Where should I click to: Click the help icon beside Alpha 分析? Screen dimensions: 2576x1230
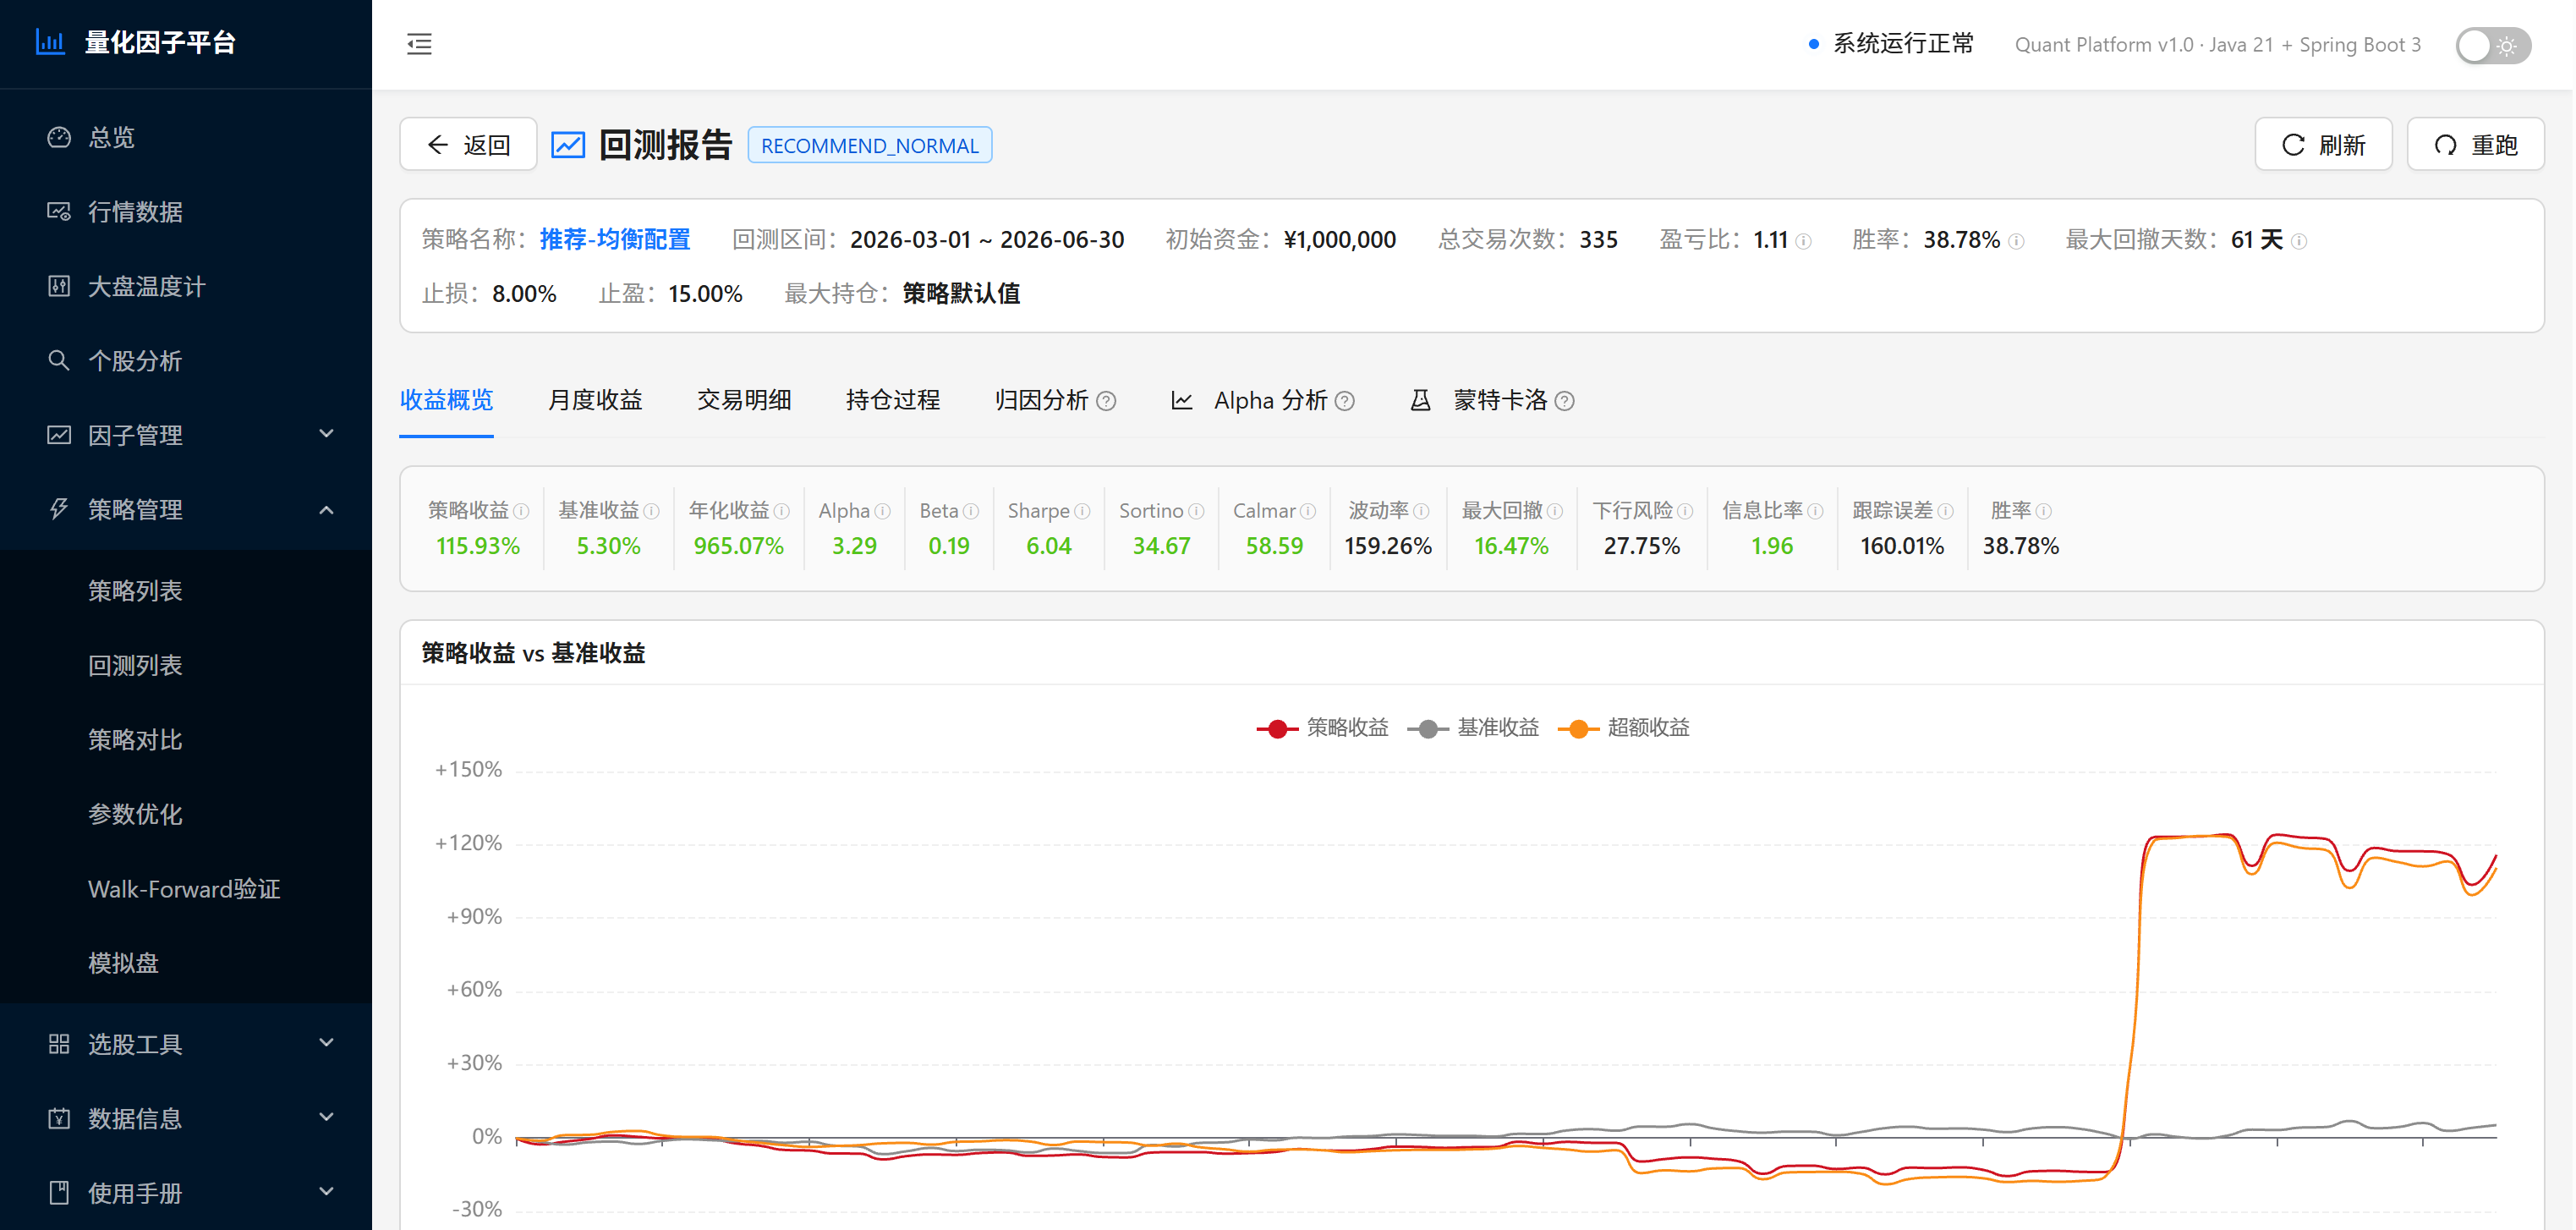pyautogui.click(x=1345, y=401)
